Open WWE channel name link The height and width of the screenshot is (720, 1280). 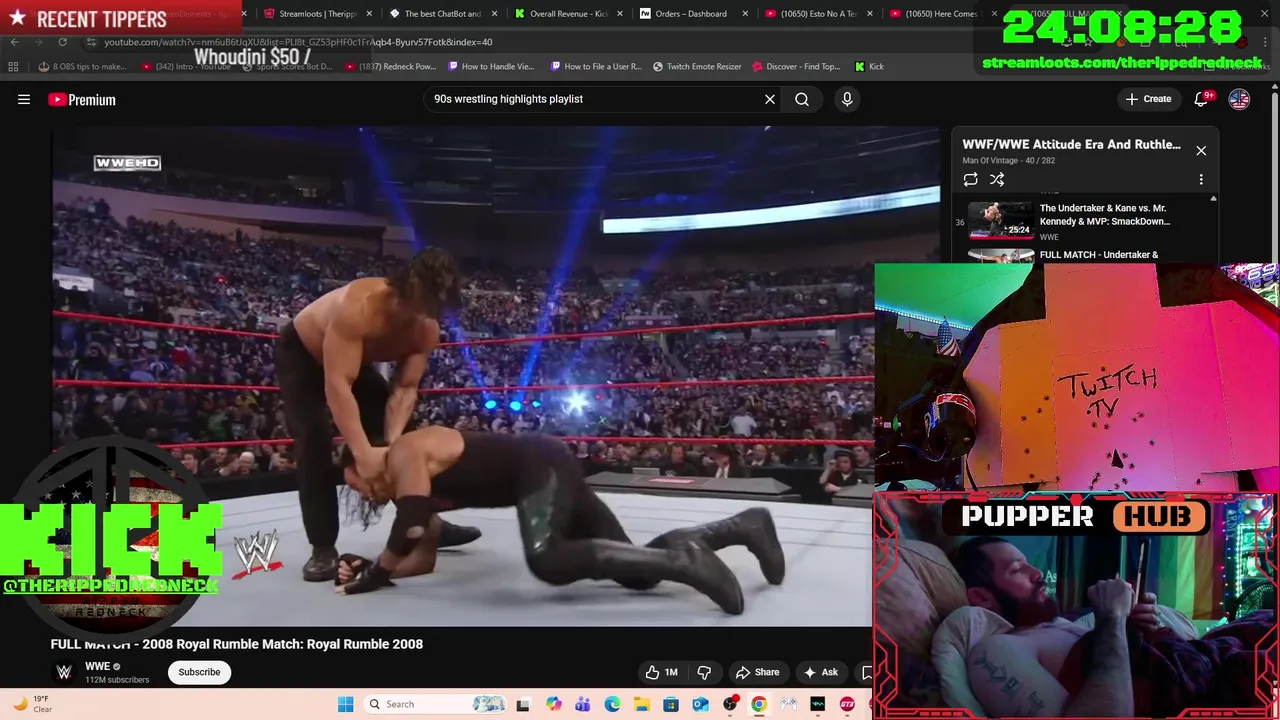(97, 666)
